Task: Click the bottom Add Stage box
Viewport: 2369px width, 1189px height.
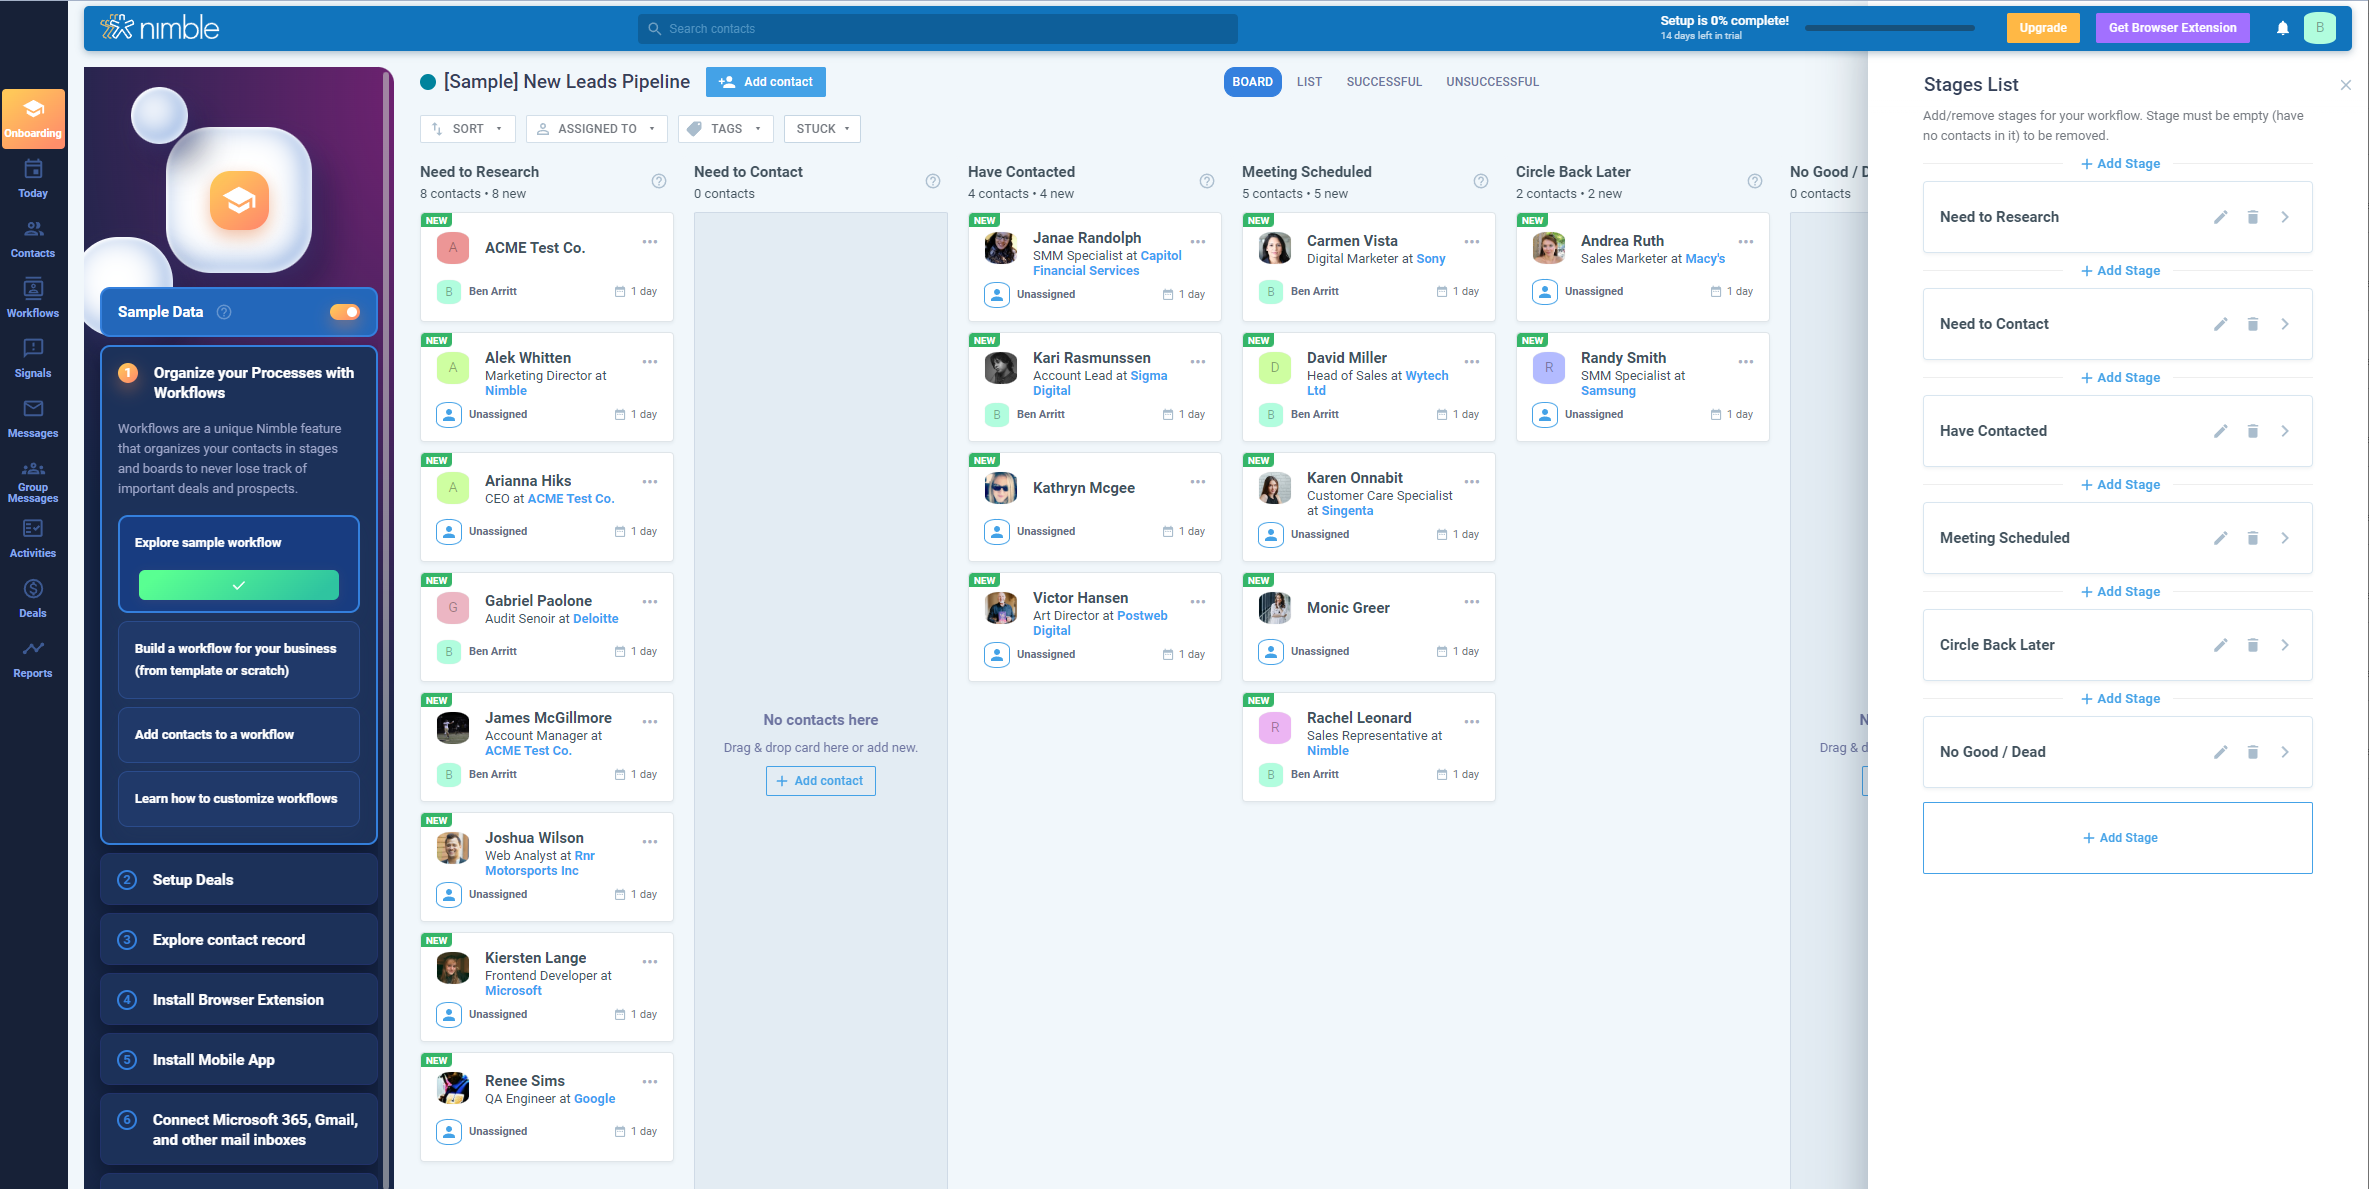Action: pyautogui.click(x=2117, y=838)
